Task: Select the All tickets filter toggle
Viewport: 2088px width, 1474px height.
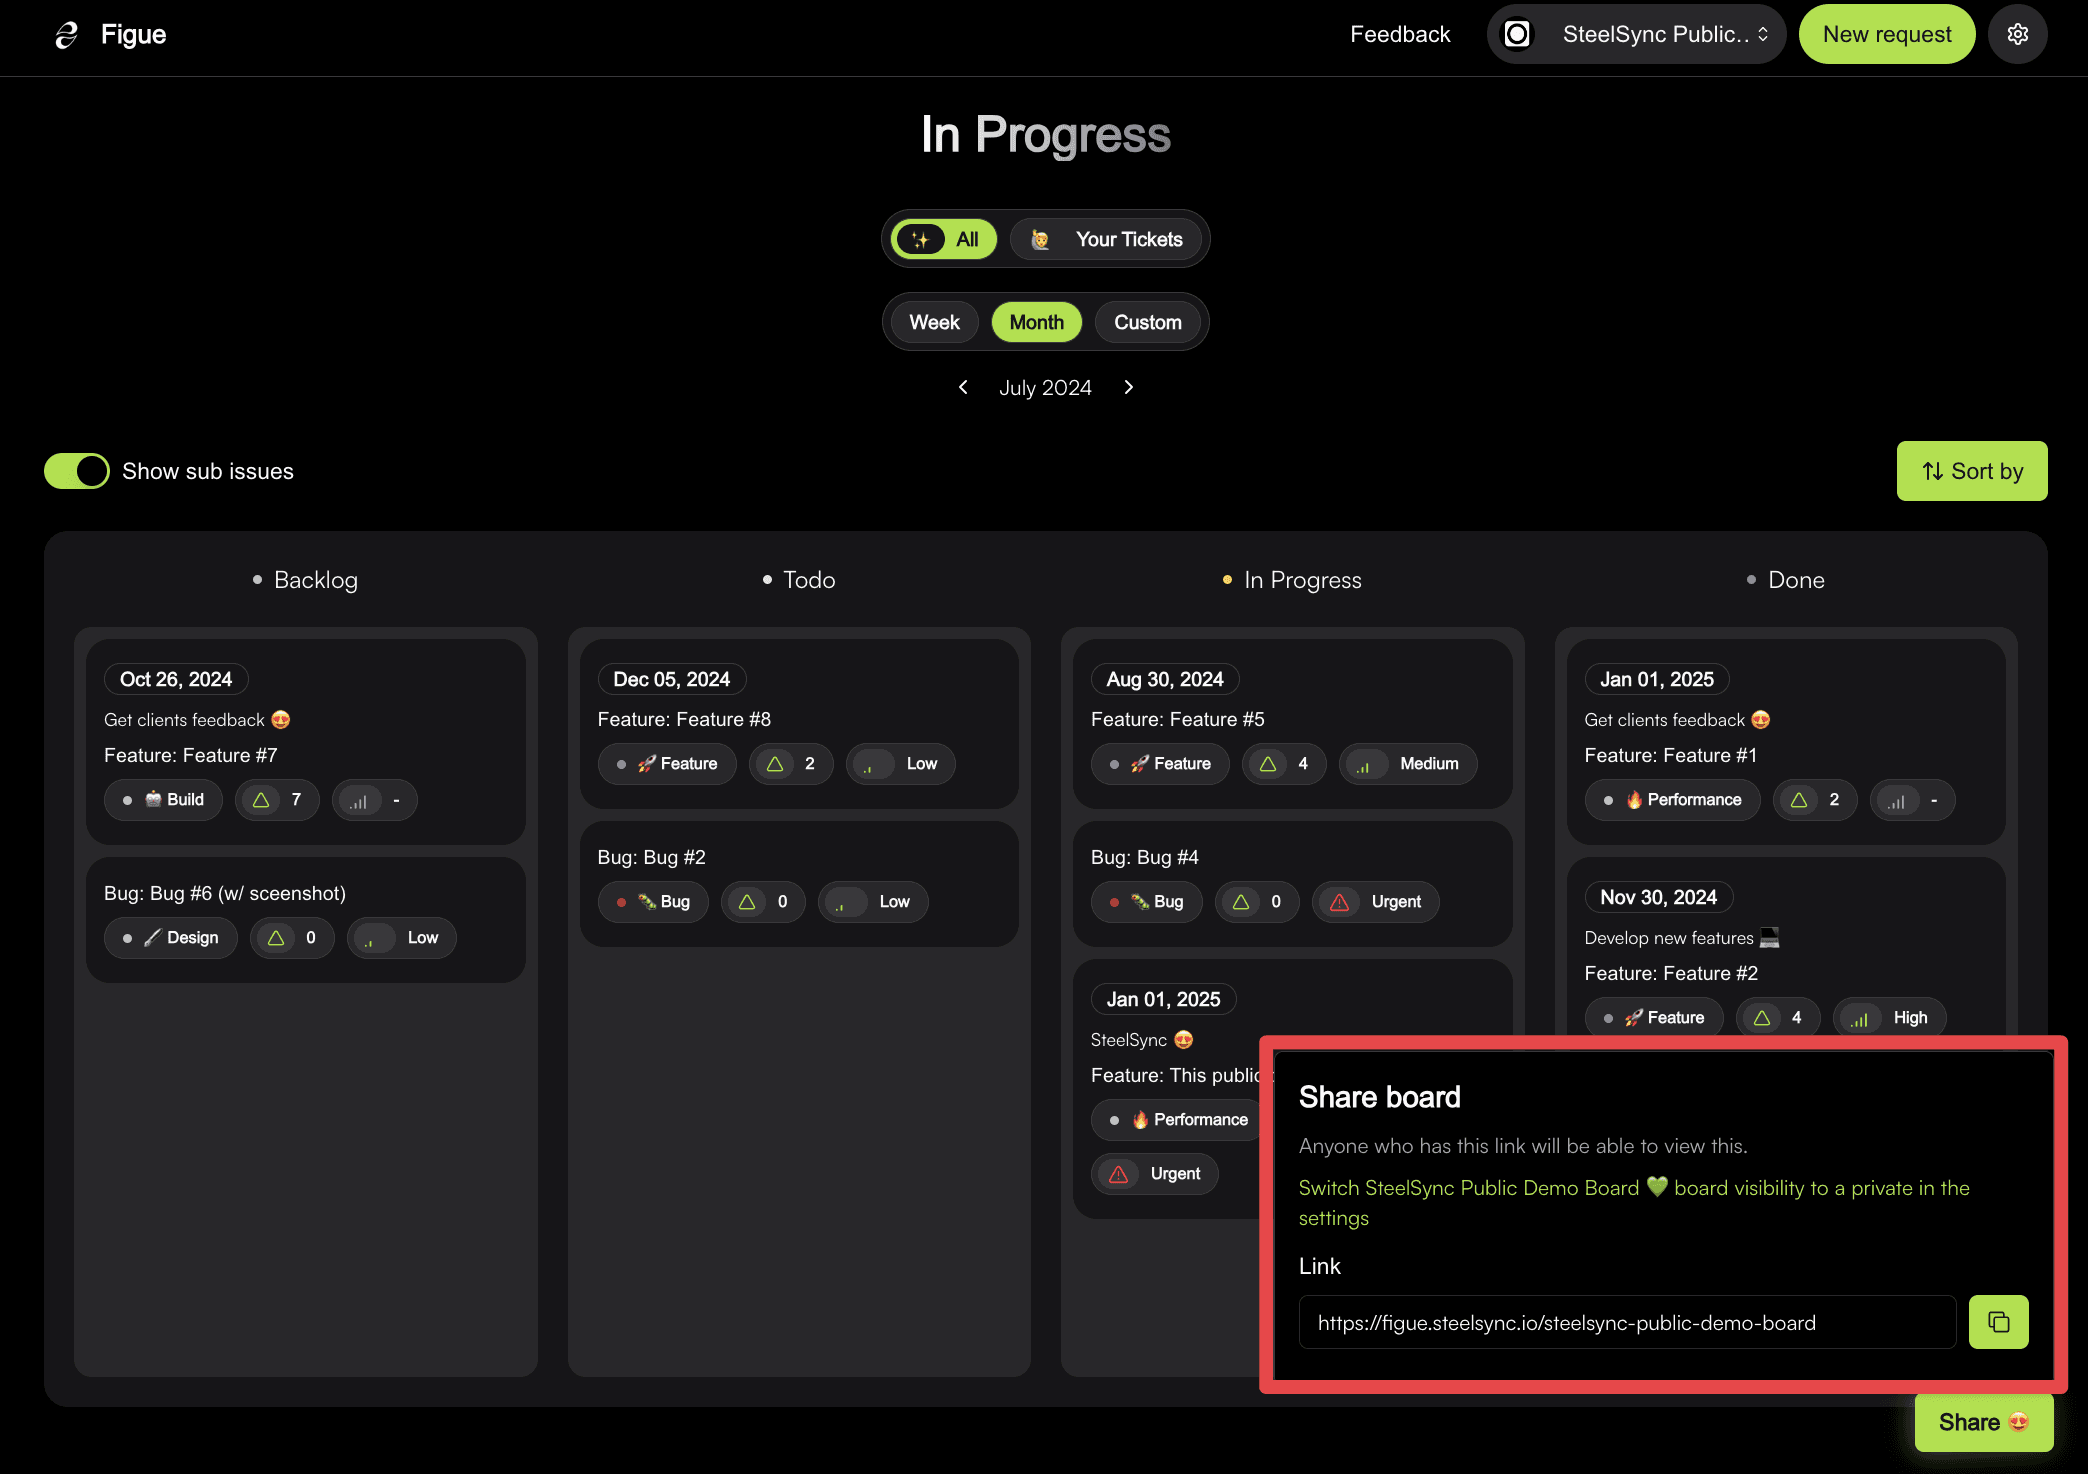Action: click(943, 239)
